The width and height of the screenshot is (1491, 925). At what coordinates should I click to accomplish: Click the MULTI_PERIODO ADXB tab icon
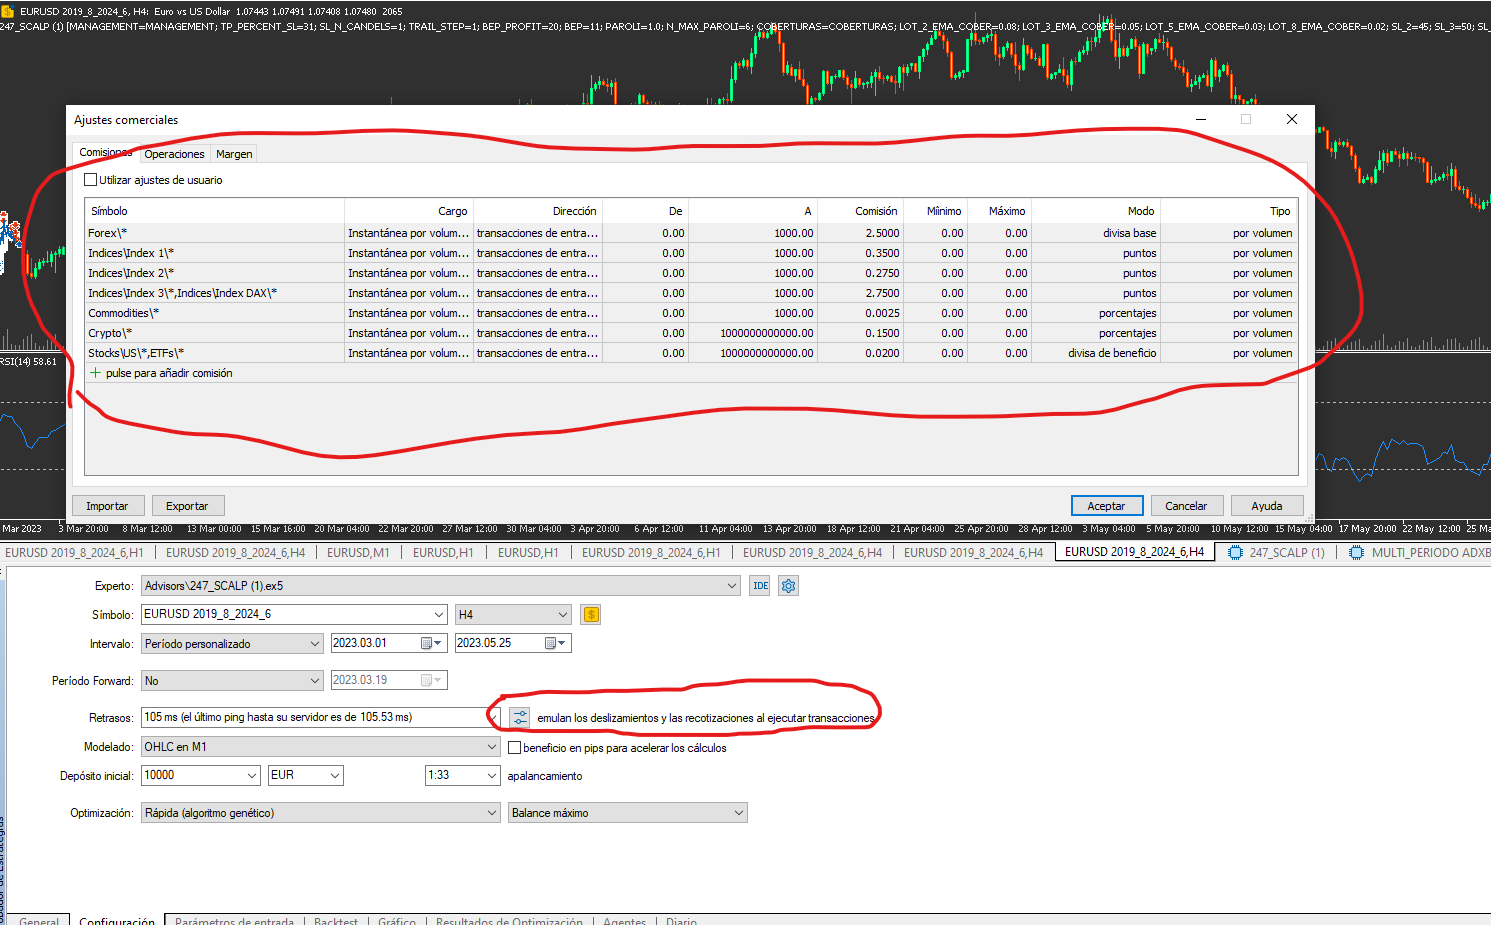point(1356,552)
